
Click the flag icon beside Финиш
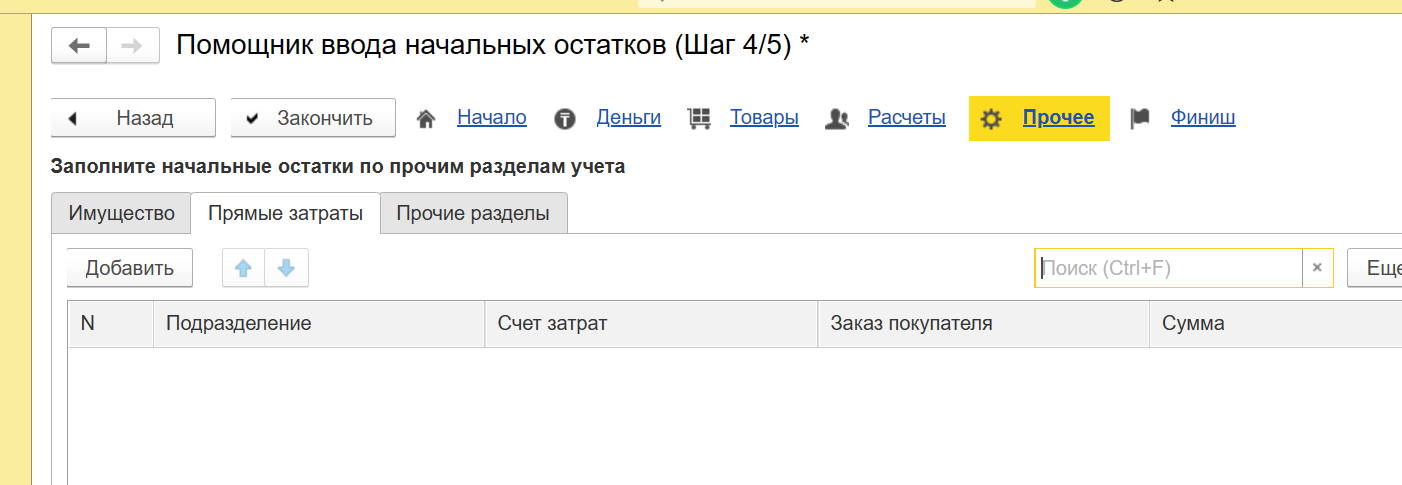[1140, 119]
